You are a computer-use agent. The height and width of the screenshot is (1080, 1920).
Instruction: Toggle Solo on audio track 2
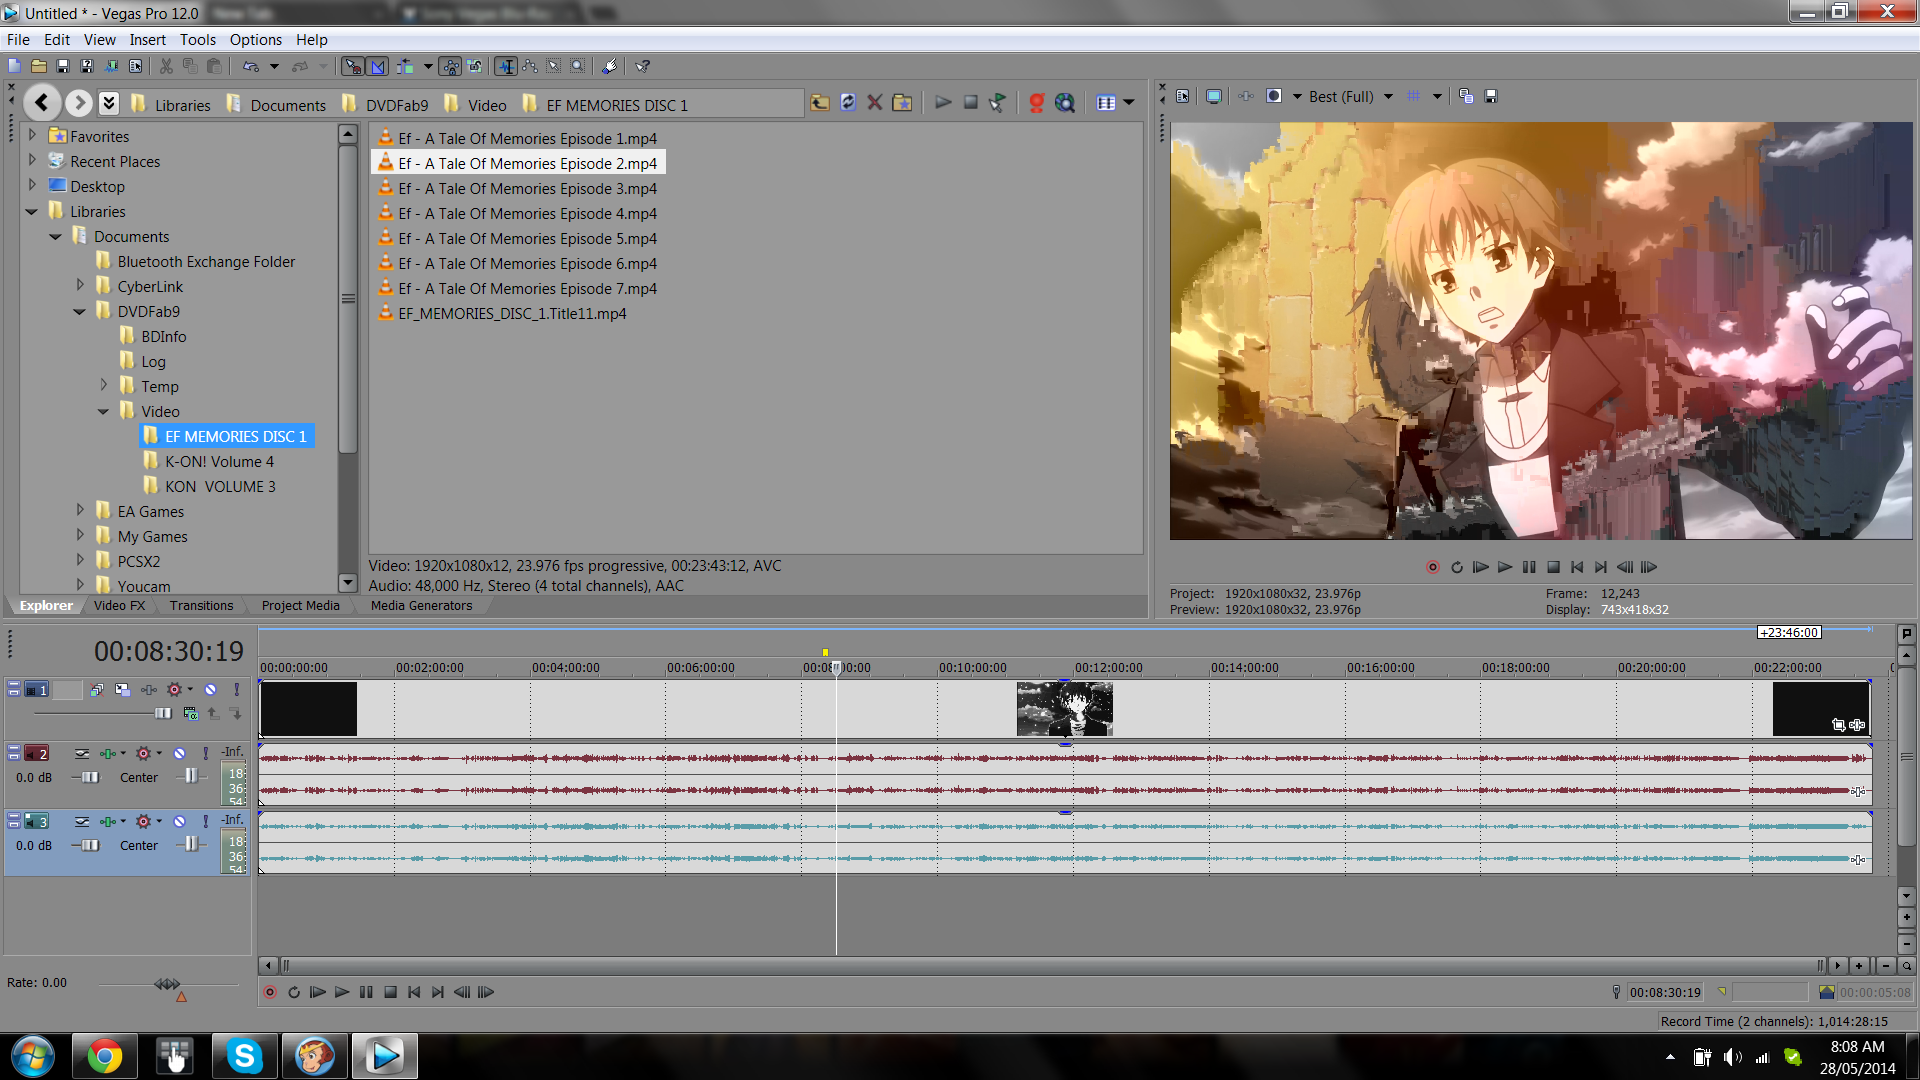coord(206,754)
